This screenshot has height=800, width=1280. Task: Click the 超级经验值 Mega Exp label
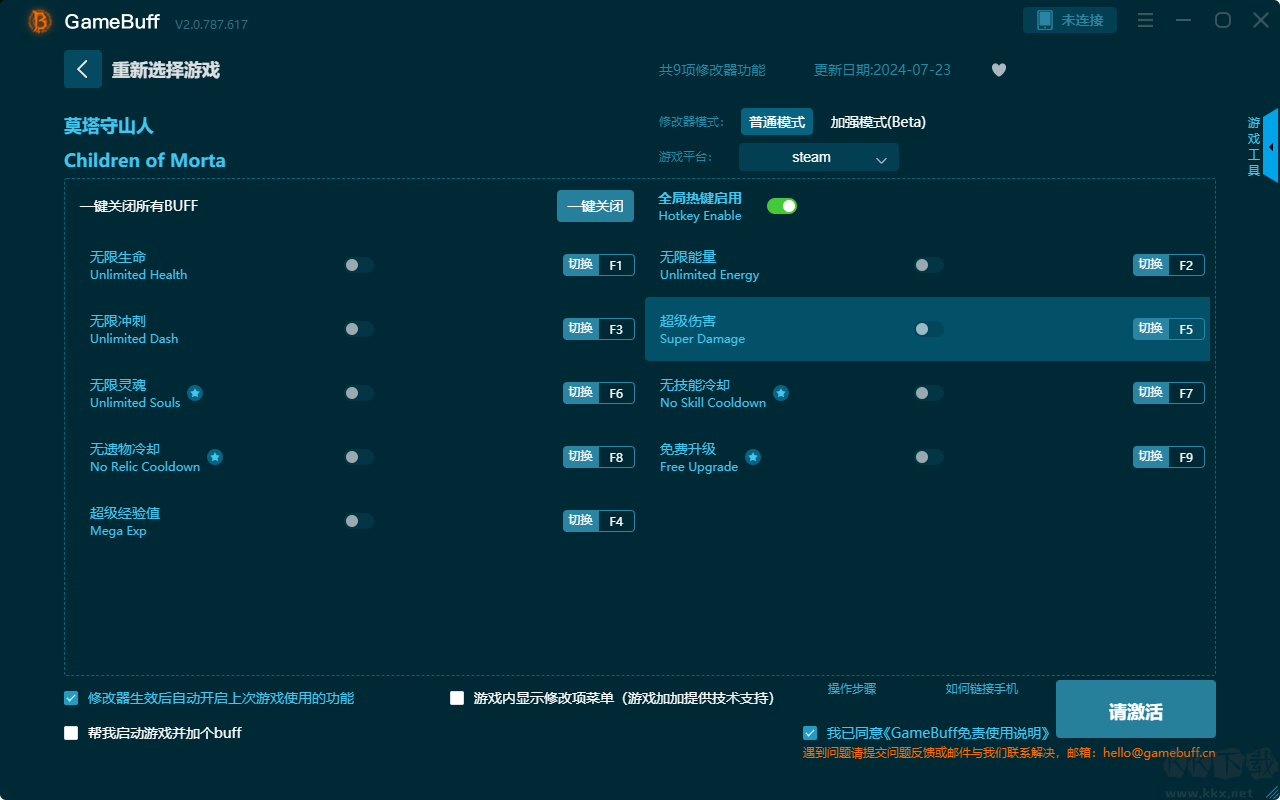tap(125, 521)
